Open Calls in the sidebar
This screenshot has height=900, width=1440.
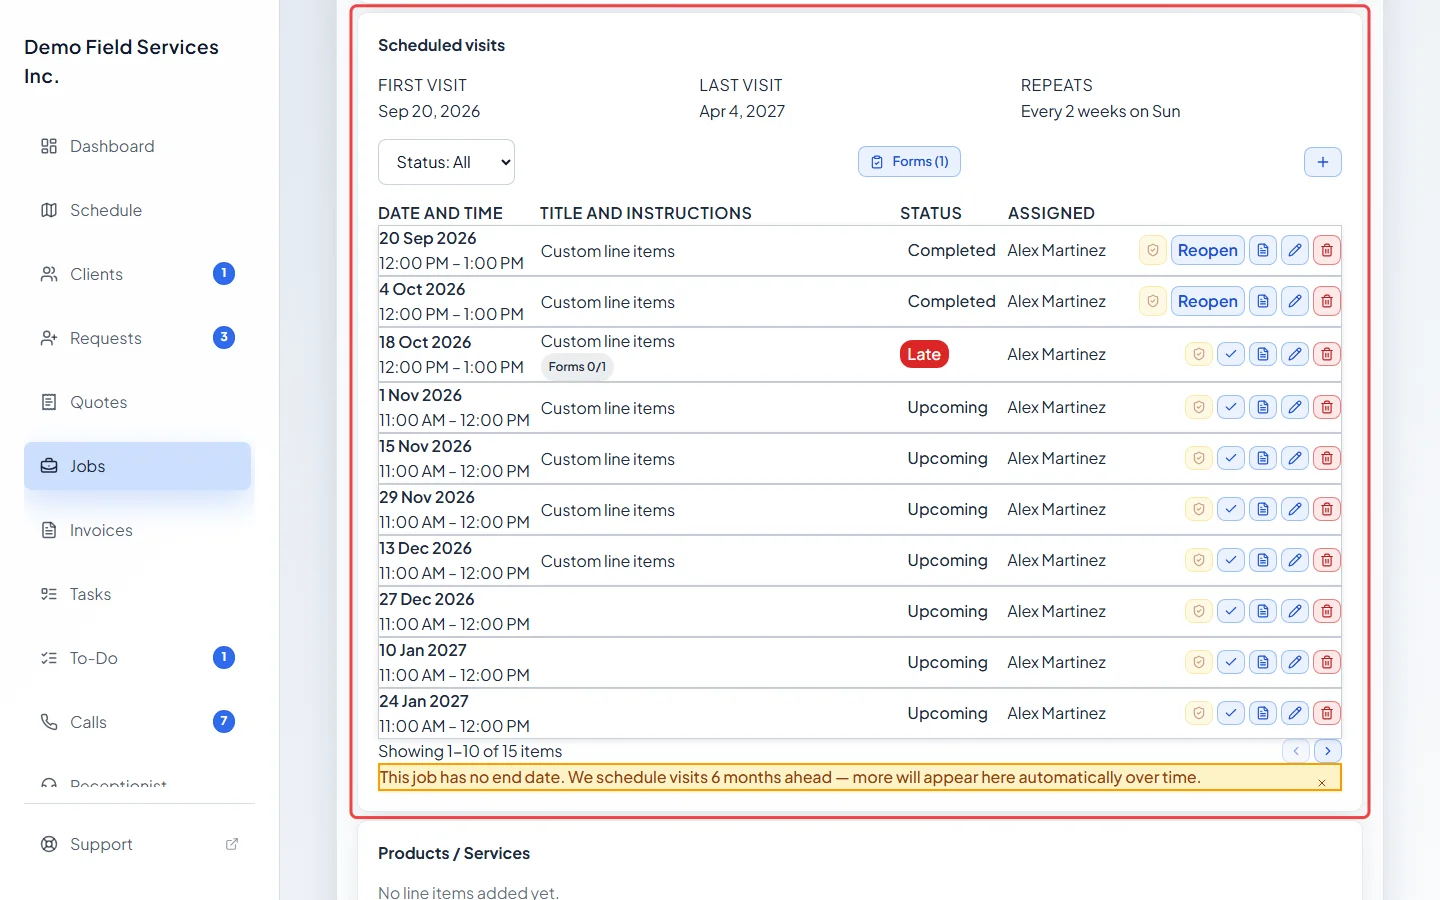click(138, 722)
